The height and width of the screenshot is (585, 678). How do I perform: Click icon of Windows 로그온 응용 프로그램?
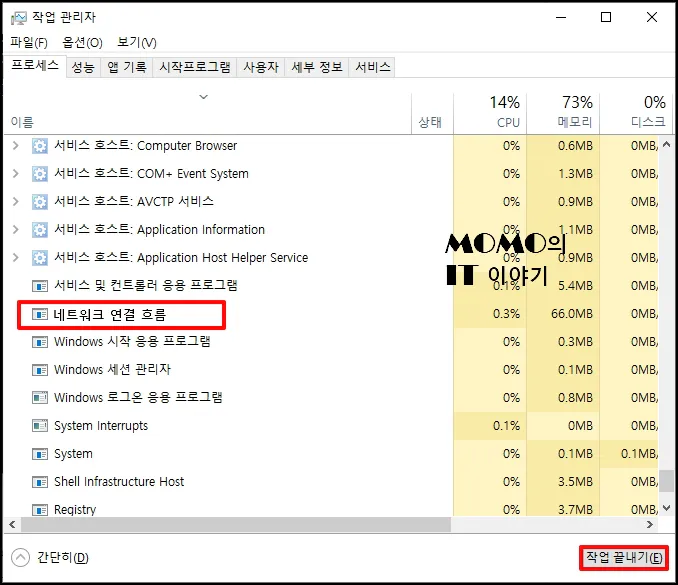point(40,398)
